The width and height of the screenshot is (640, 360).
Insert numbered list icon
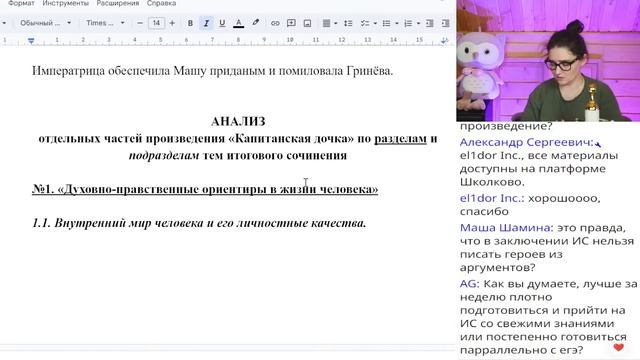[408, 23]
